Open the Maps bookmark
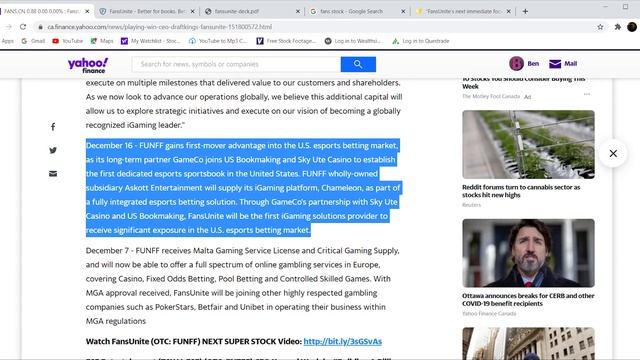 (x=102, y=41)
